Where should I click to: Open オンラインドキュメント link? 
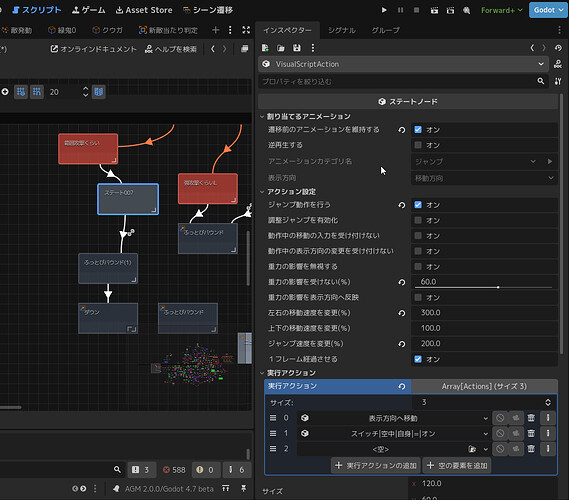point(94,49)
